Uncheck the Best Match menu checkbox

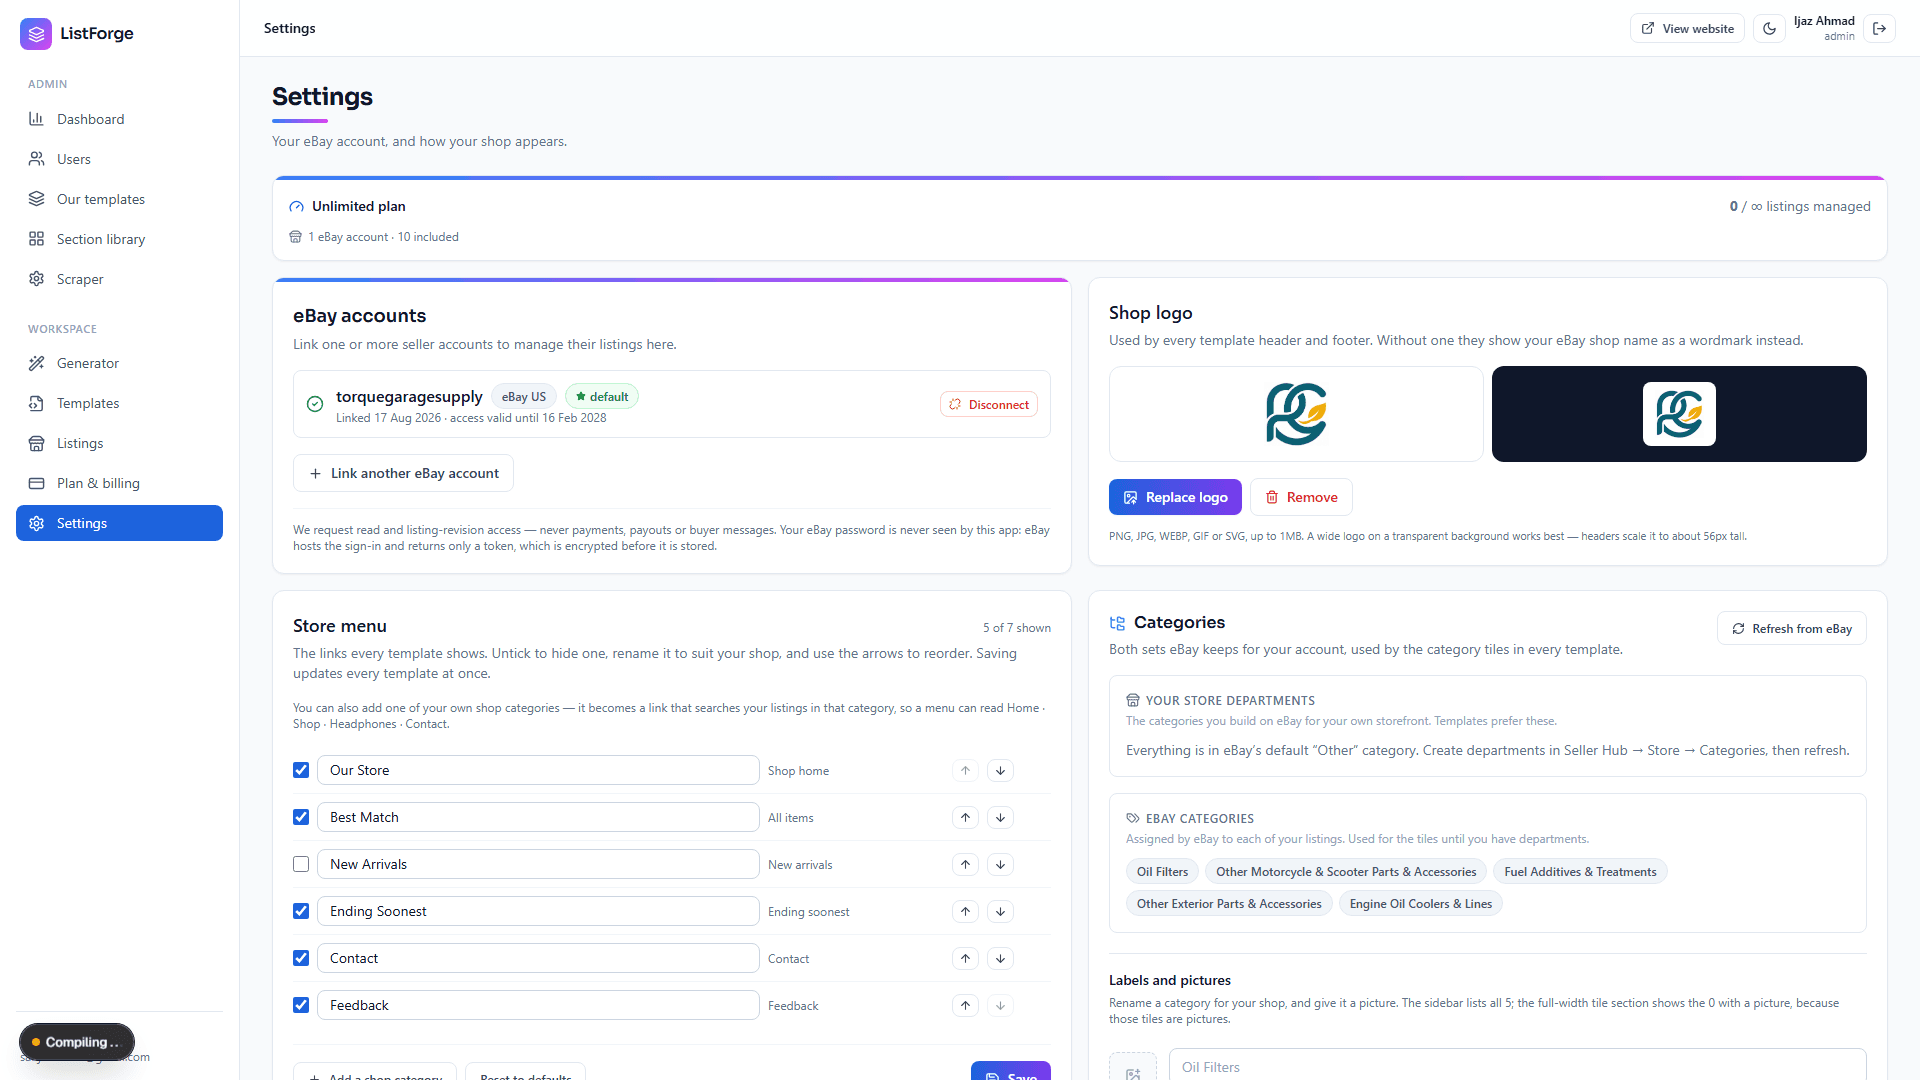[301, 817]
